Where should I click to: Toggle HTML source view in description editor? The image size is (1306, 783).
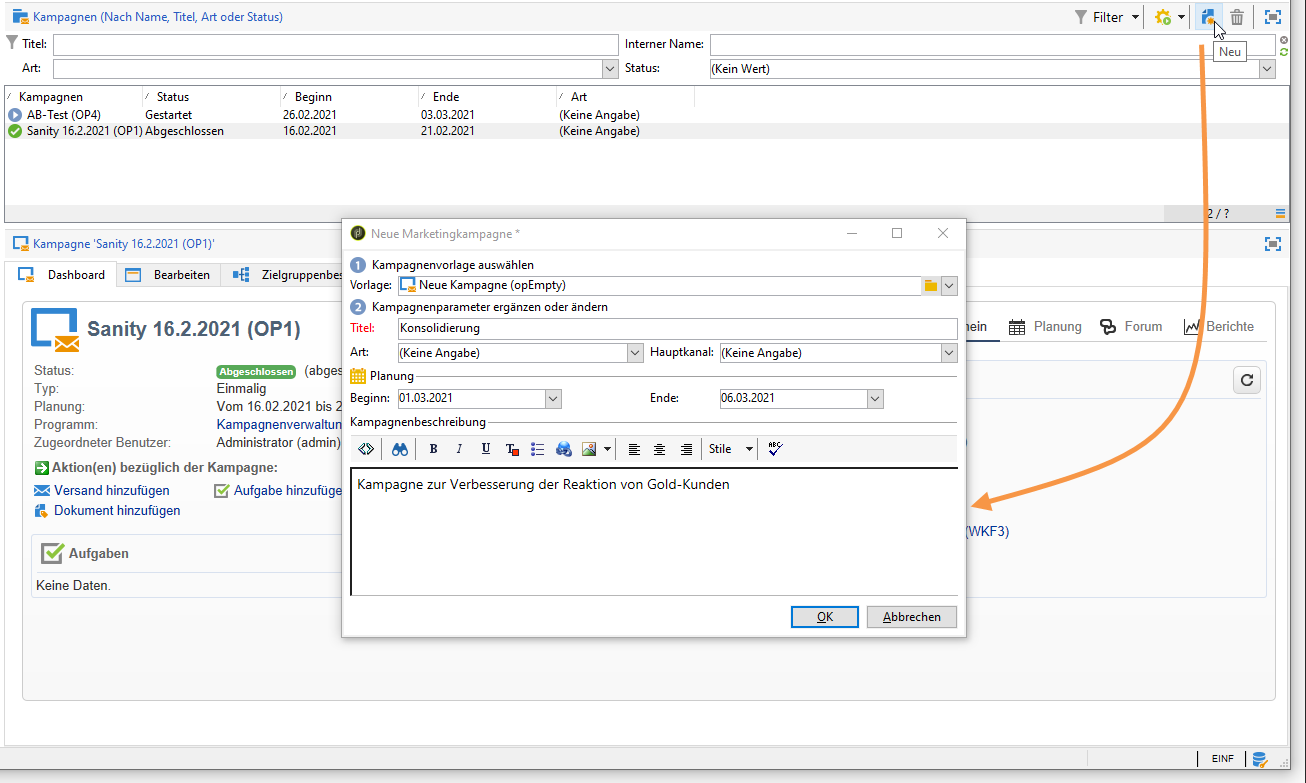365,449
